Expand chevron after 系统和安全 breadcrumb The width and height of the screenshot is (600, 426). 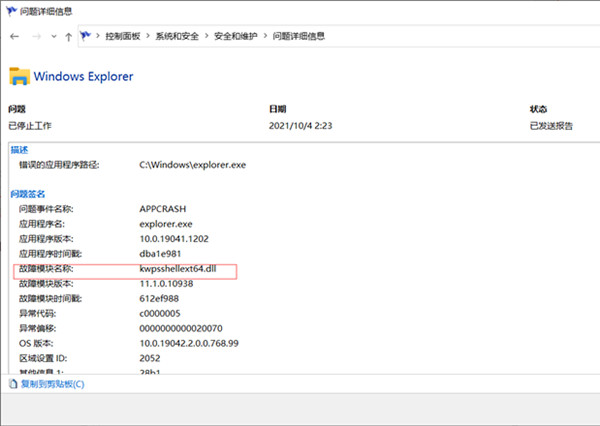(x=207, y=36)
